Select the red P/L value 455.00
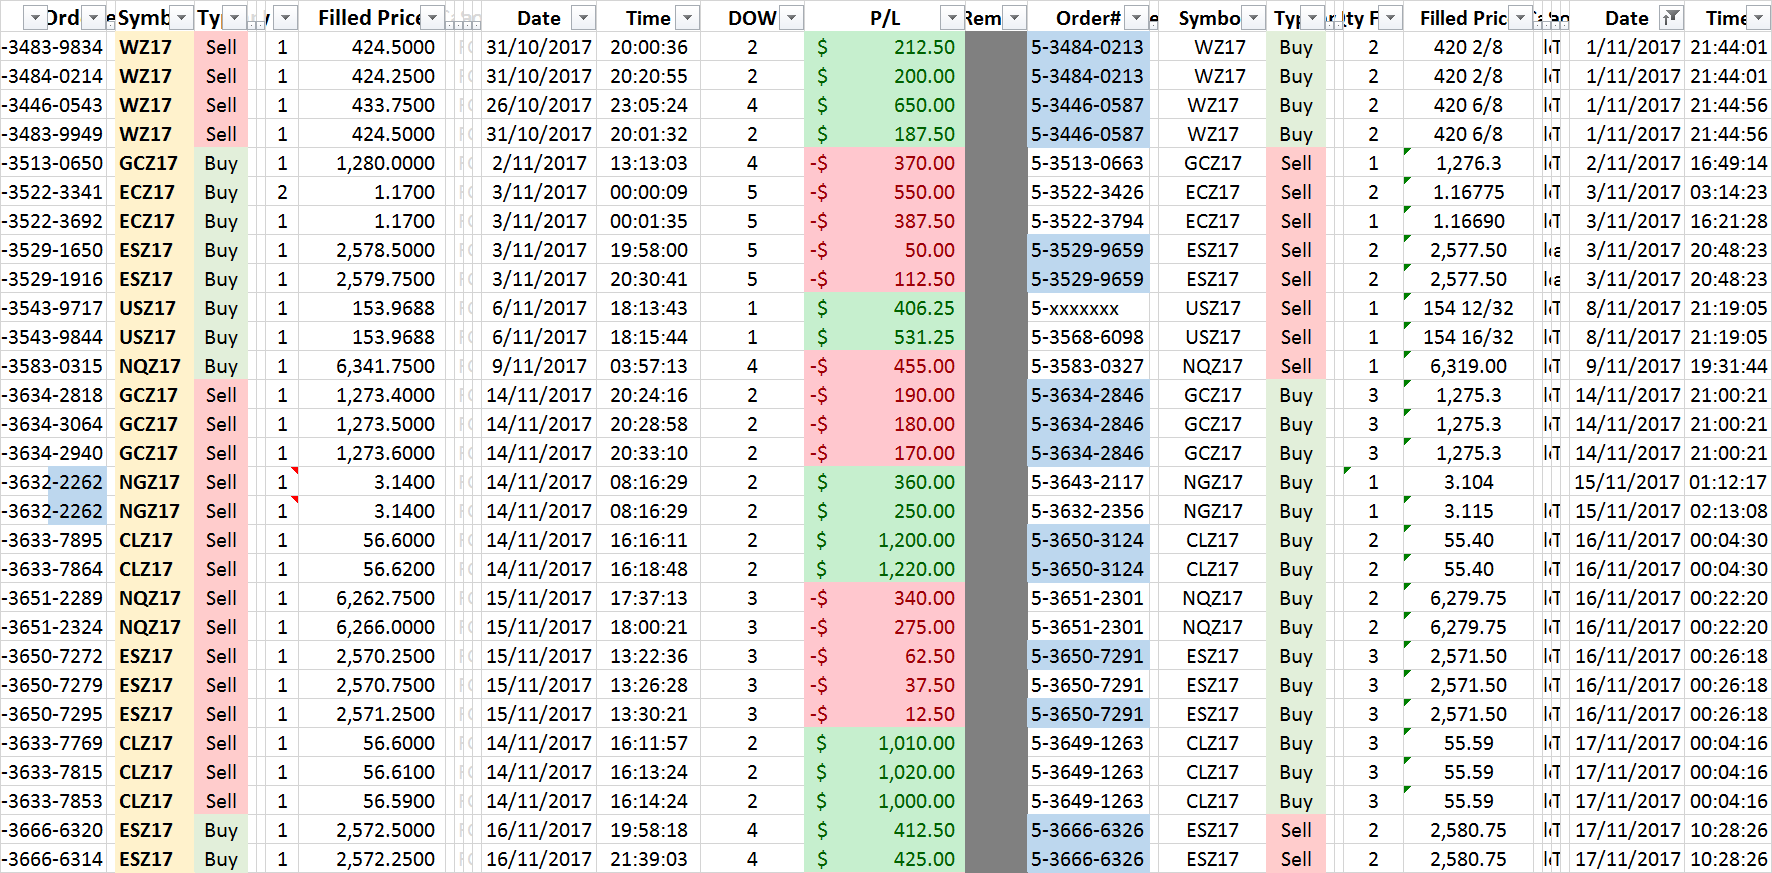Viewport: 1772px width, 873px height. (x=885, y=366)
